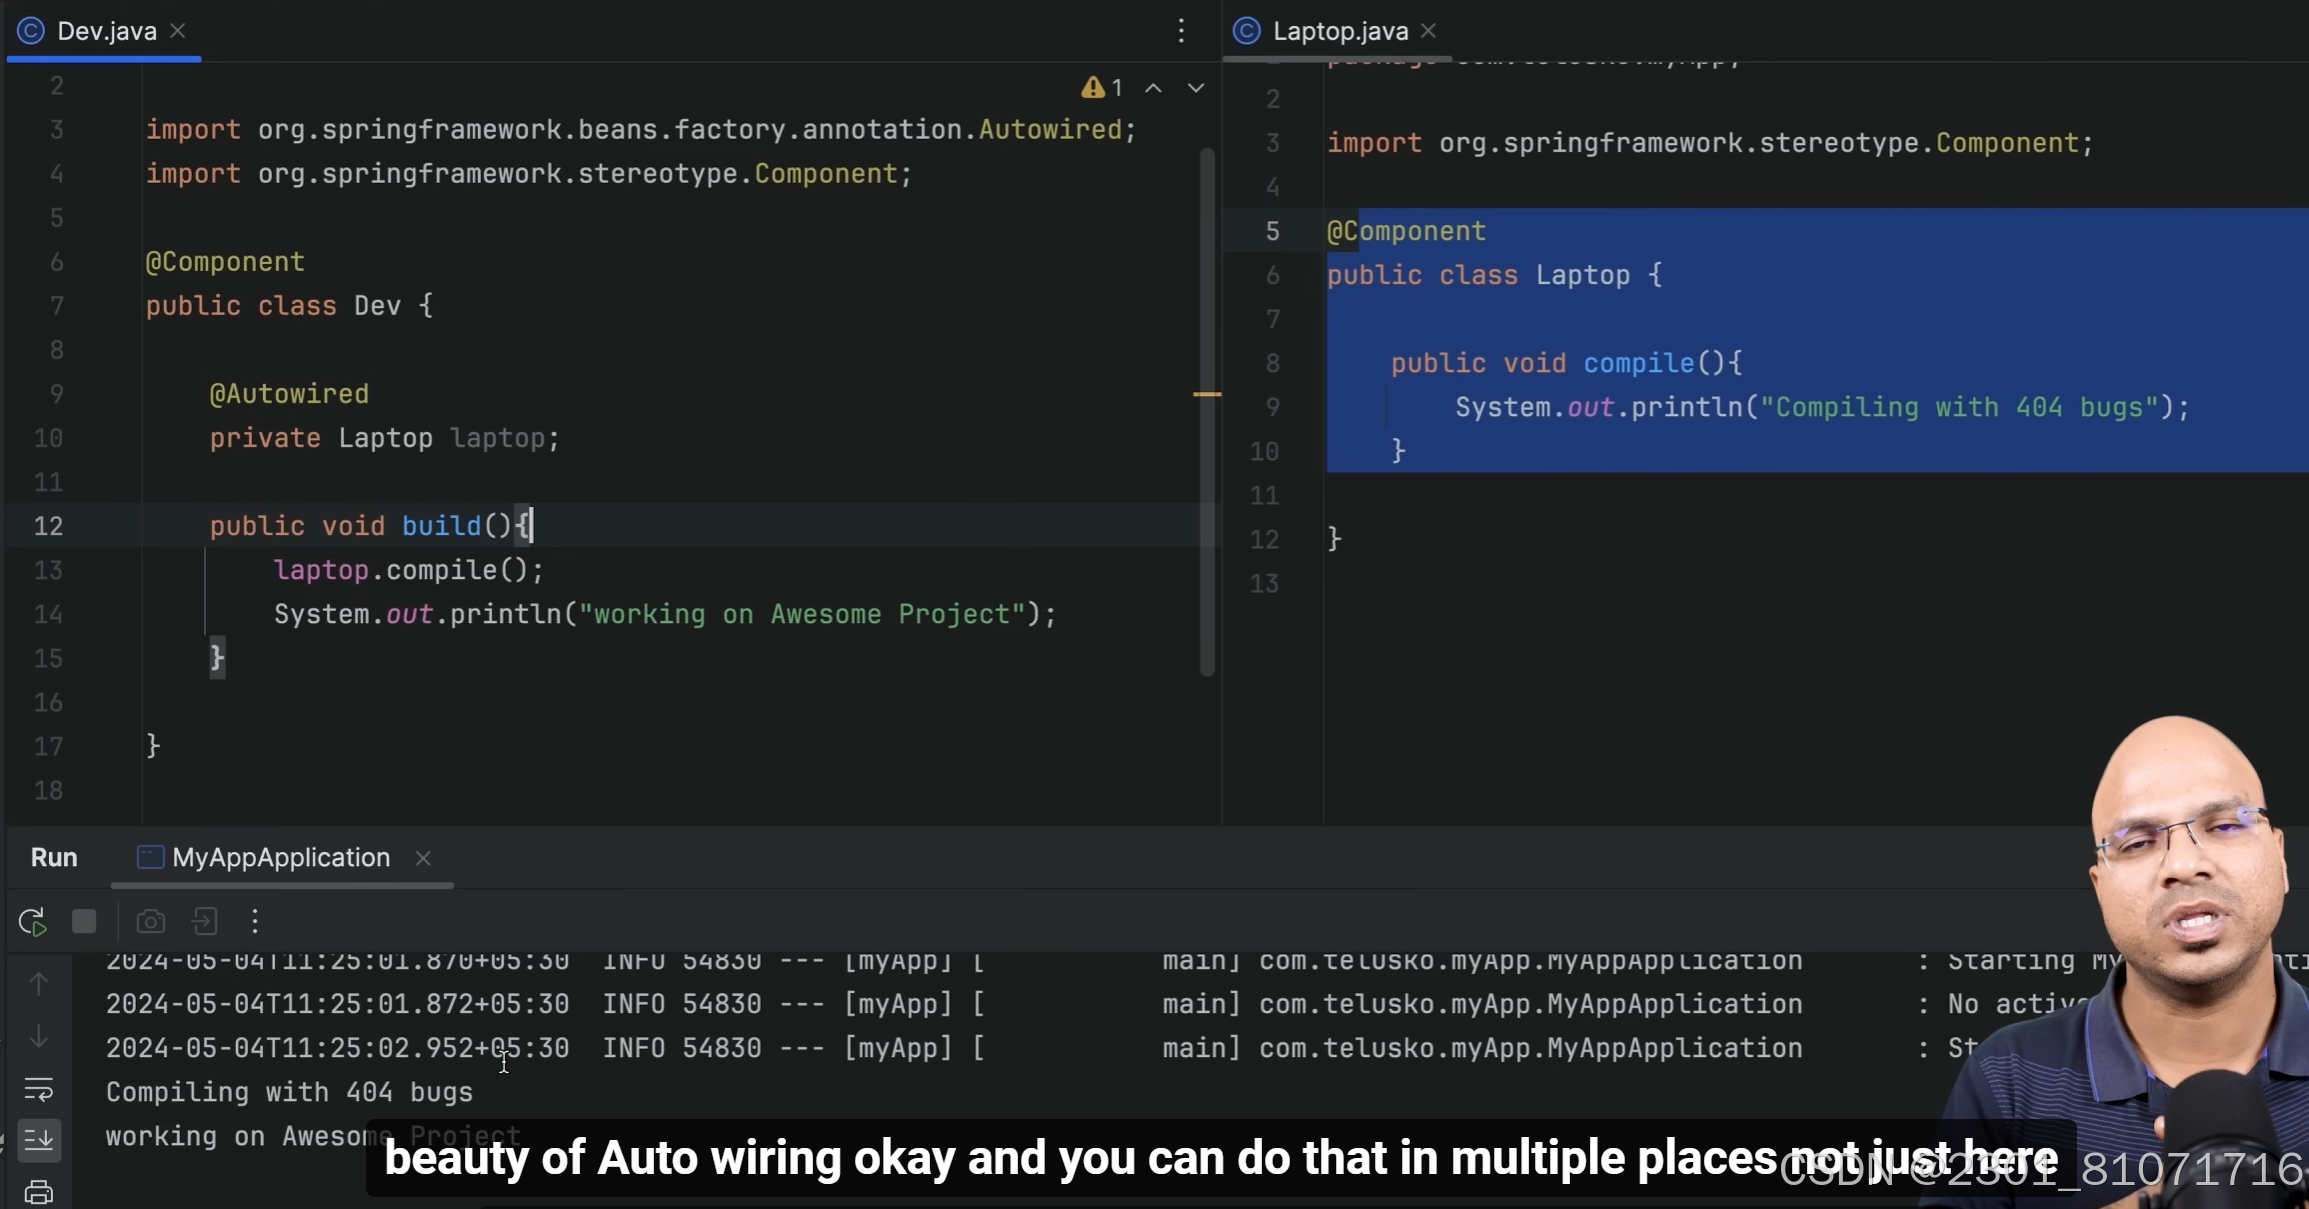Jump to previous highlighted problem chevron
The image size is (2309, 1209).
tap(1153, 88)
